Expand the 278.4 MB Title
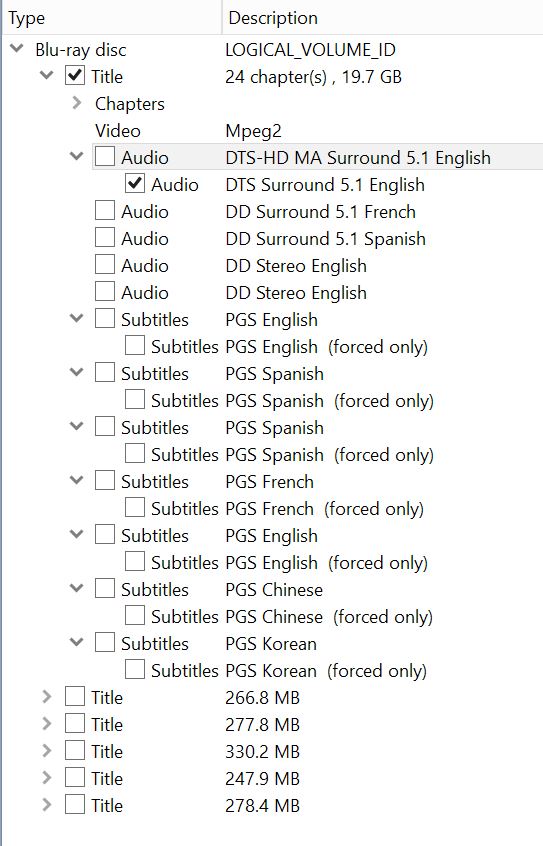 tap(47, 804)
